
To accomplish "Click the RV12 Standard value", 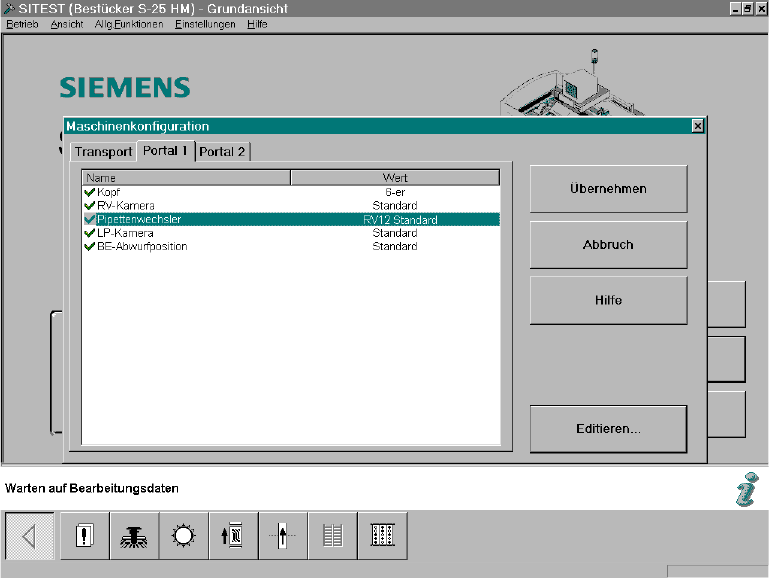I will [x=400, y=220].
